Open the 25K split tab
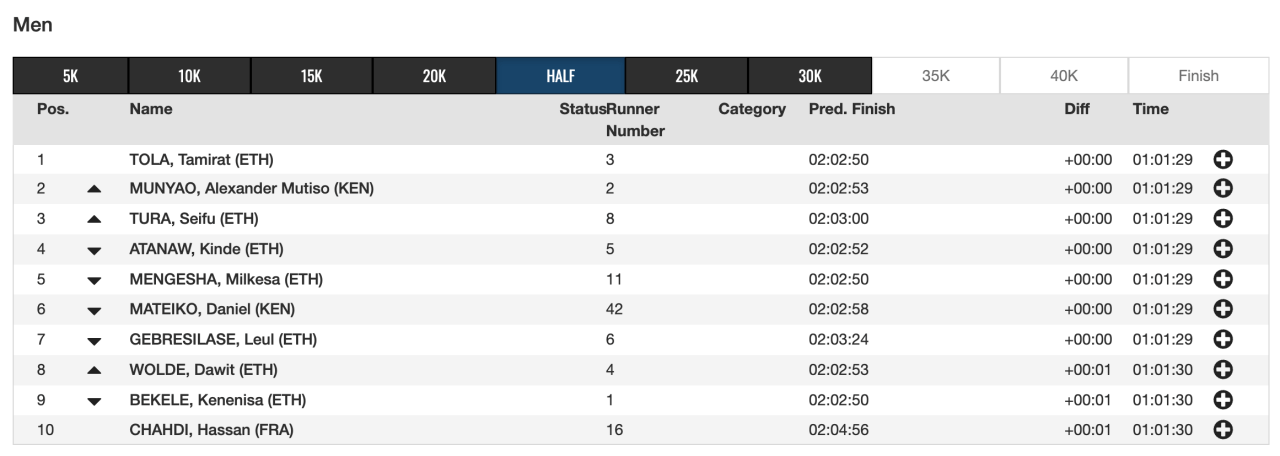The width and height of the screenshot is (1280, 456). pos(686,76)
